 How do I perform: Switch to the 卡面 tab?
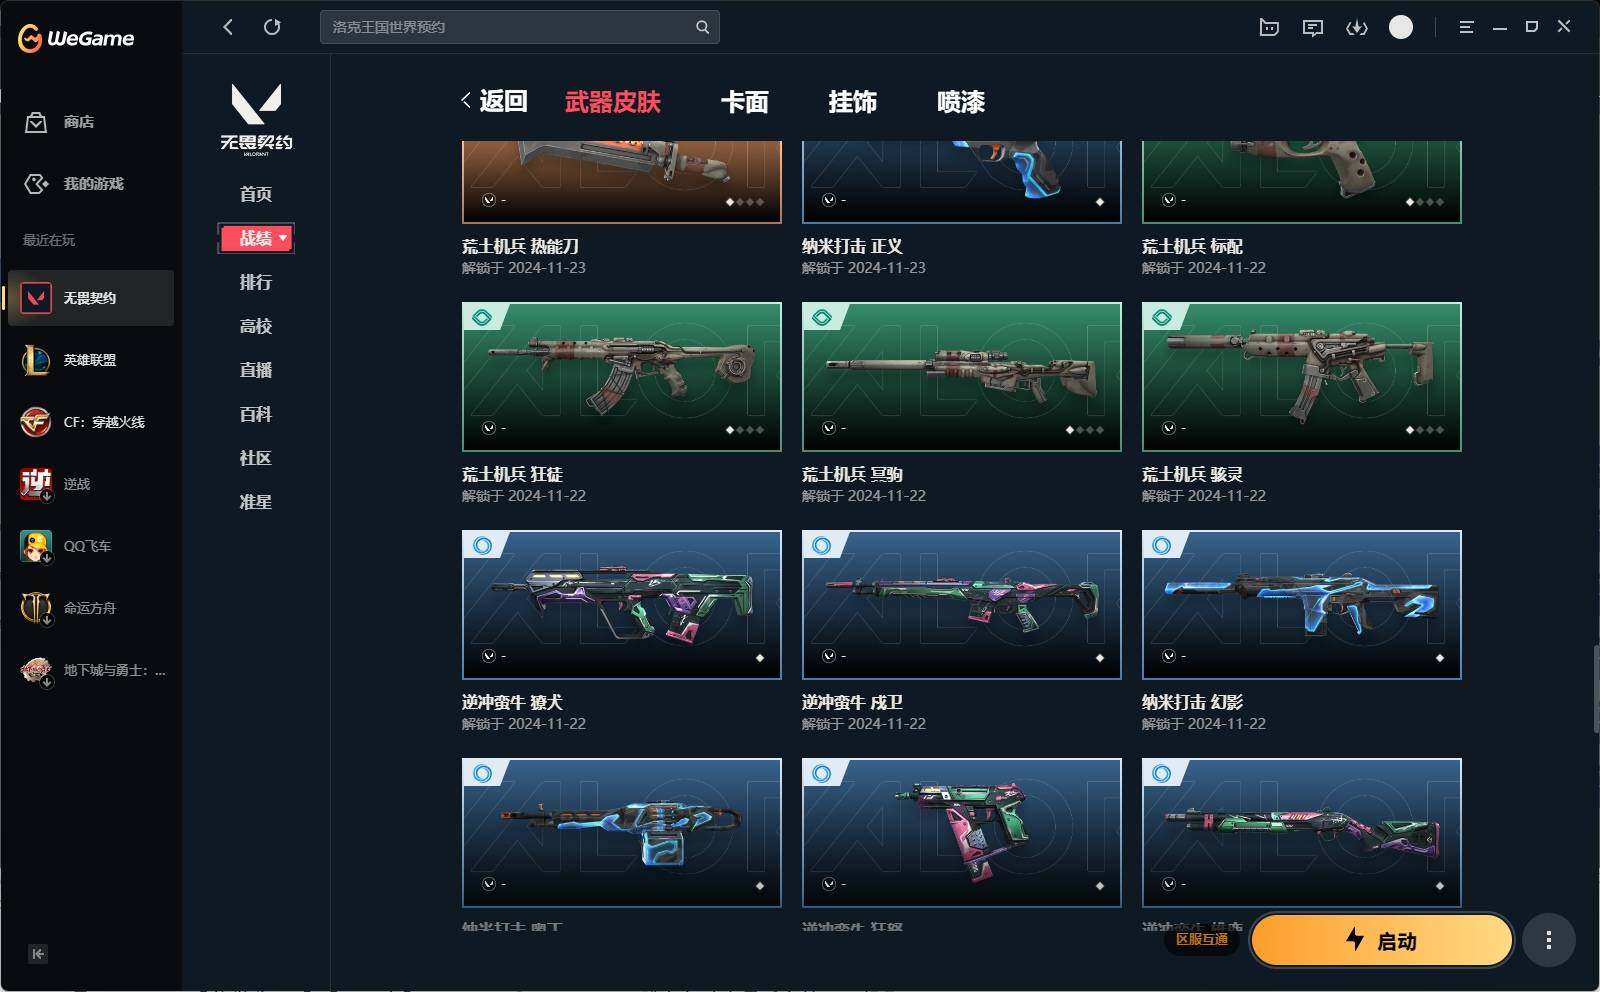click(745, 102)
